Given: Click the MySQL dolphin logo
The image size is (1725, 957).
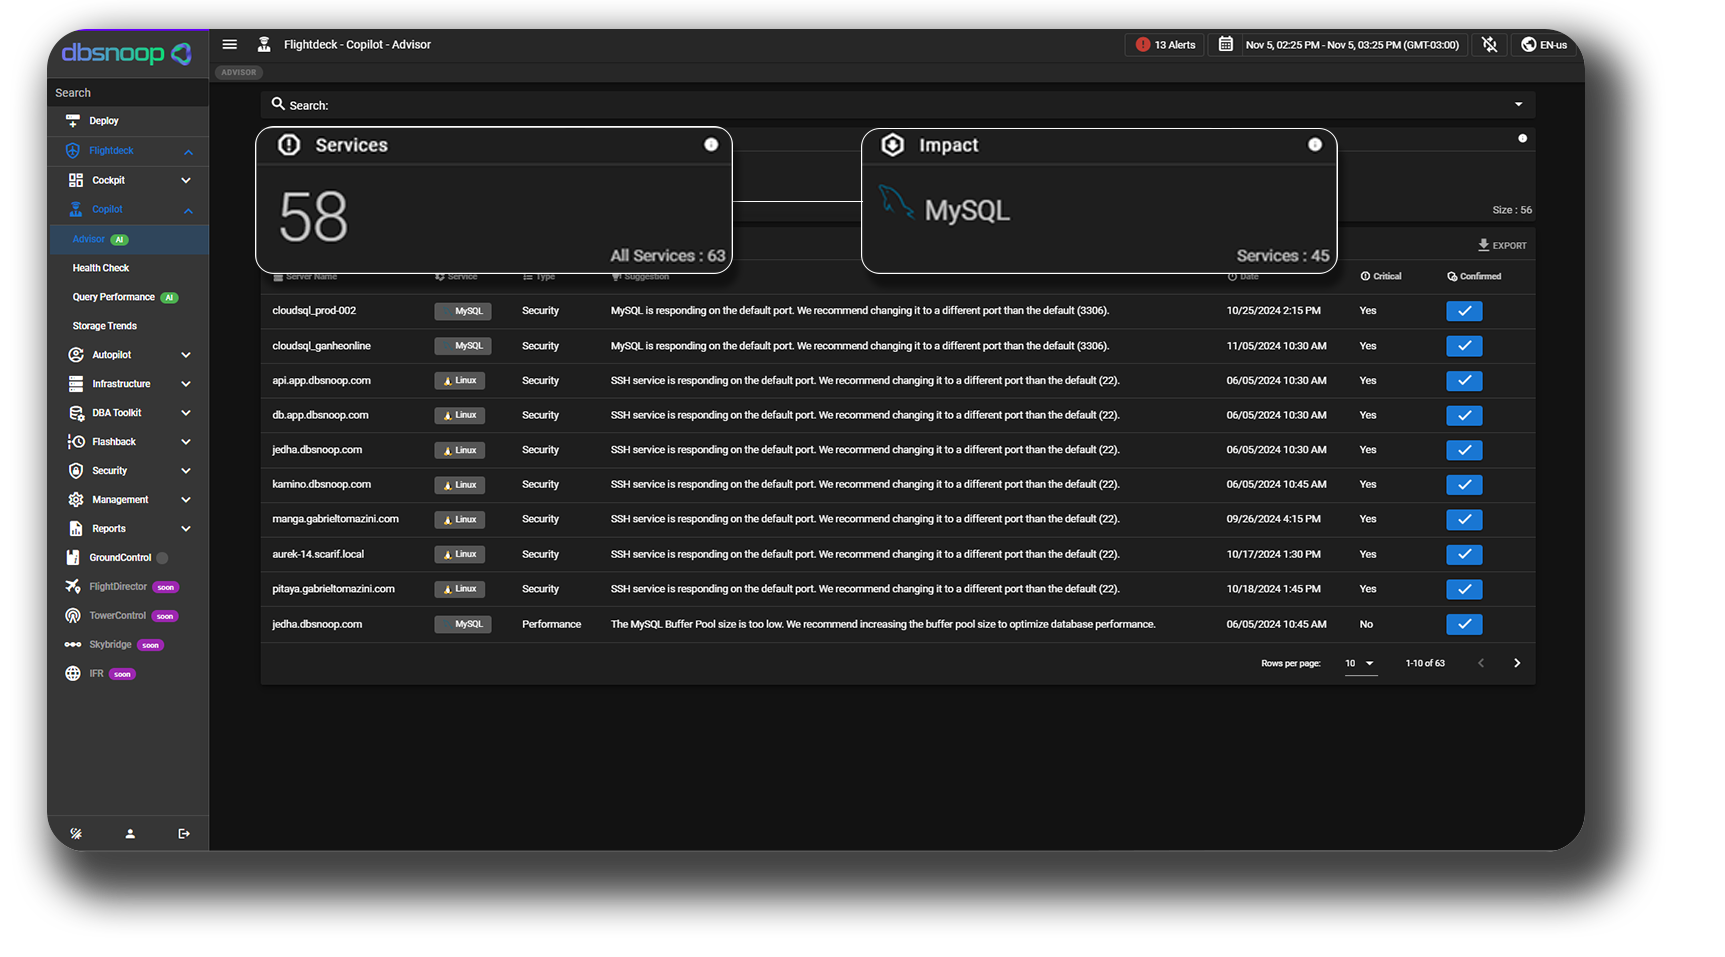Looking at the screenshot, I should pyautogui.click(x=896, y=202).
